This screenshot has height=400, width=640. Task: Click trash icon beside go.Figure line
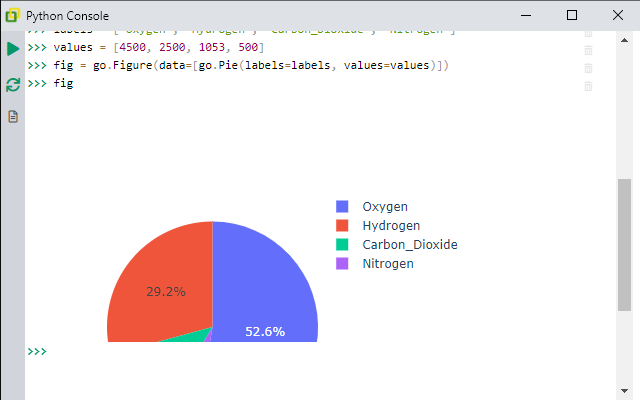(x=588, y=68)
